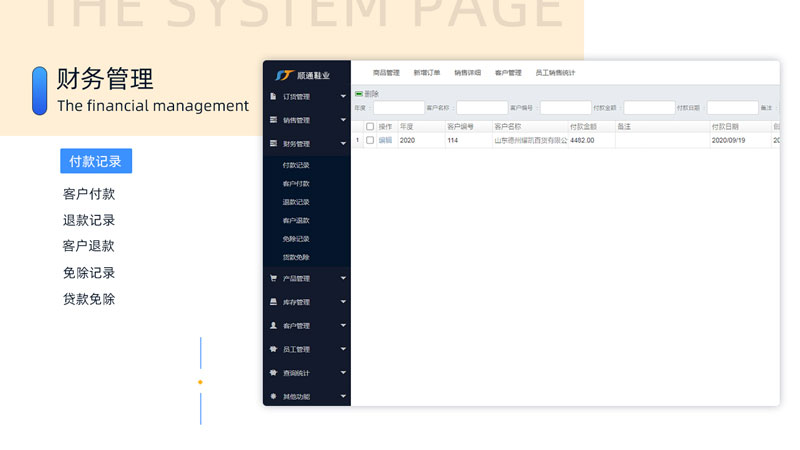Click the 销售管理 sidebar icon
The width and height of the screenshot is (800, 450).
[273, 120]
